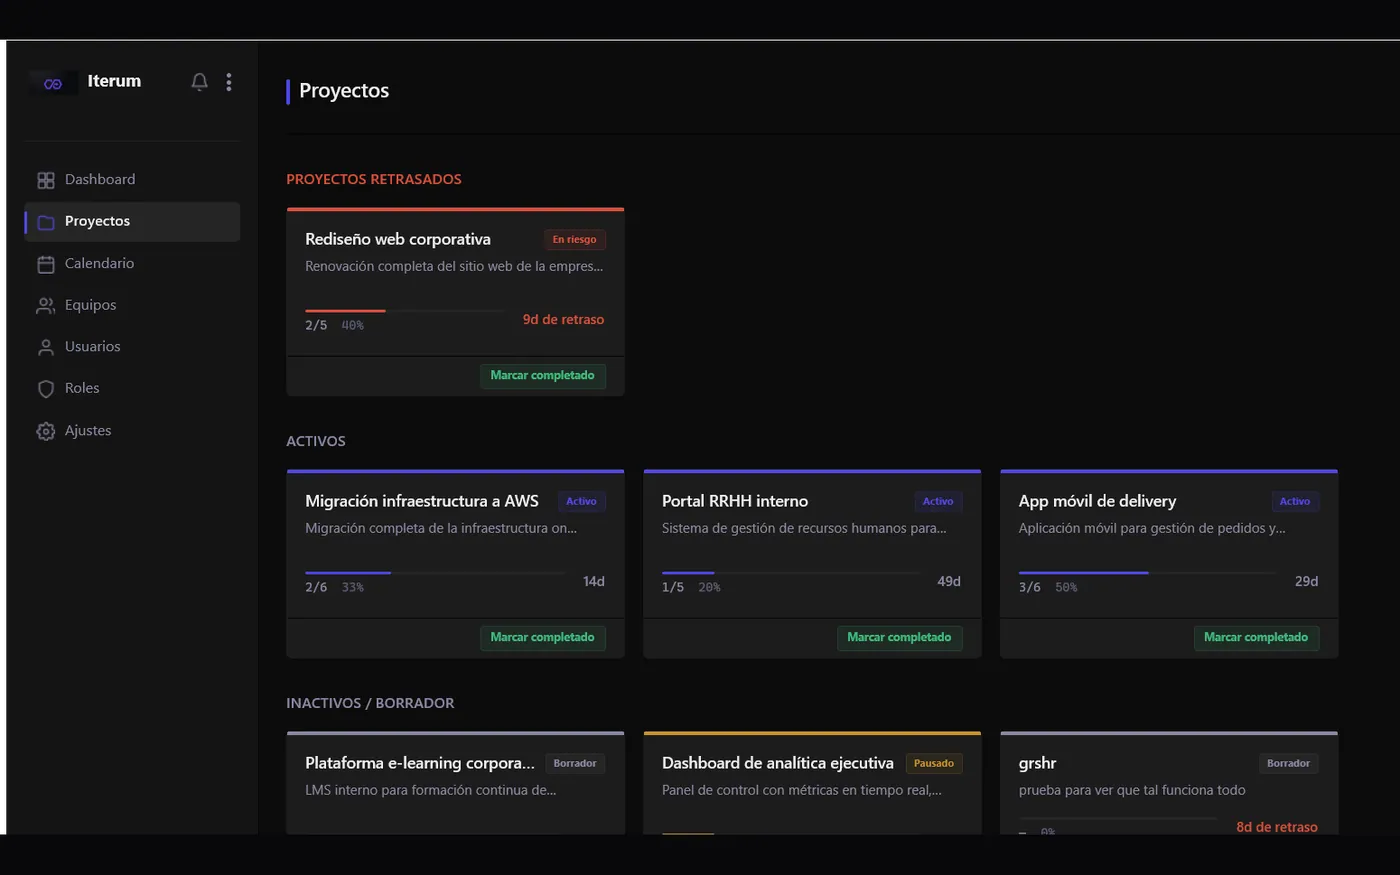Image resolution: width=1400 pixels, height=875 pixels.
Task: Click the Iterum infinity logo icon
Action: click(53, 84)
